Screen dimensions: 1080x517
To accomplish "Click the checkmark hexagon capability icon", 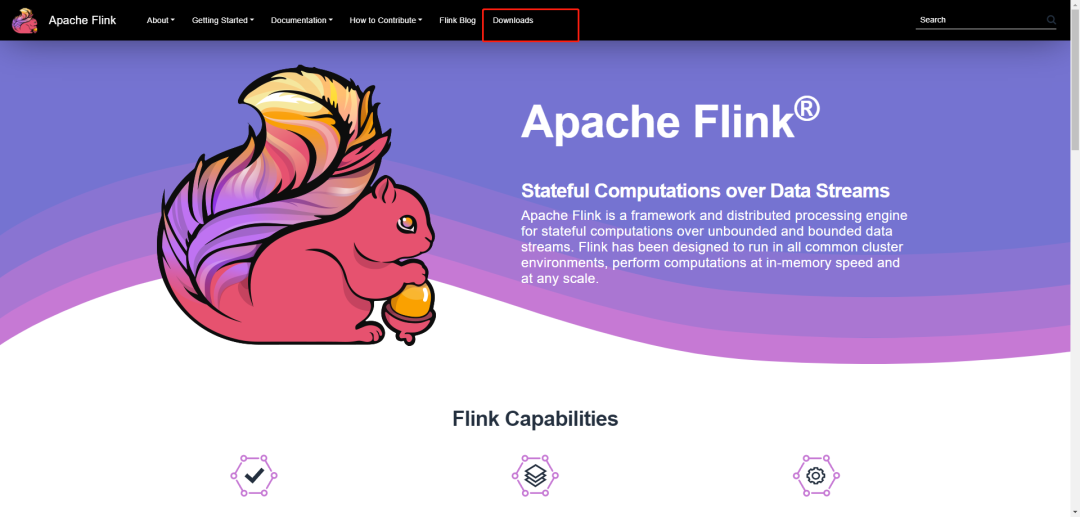I will click(254, 475).
